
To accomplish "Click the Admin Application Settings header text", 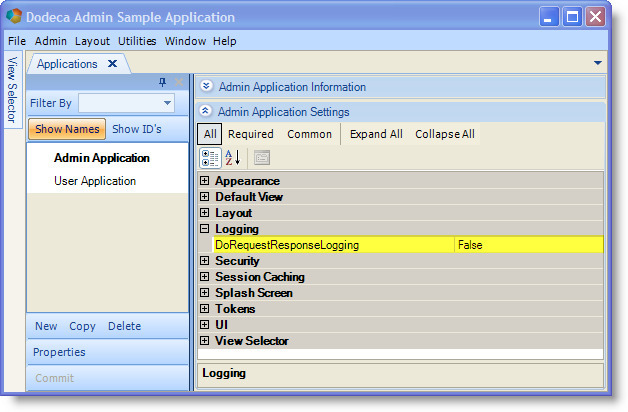I will coord(284,112).
